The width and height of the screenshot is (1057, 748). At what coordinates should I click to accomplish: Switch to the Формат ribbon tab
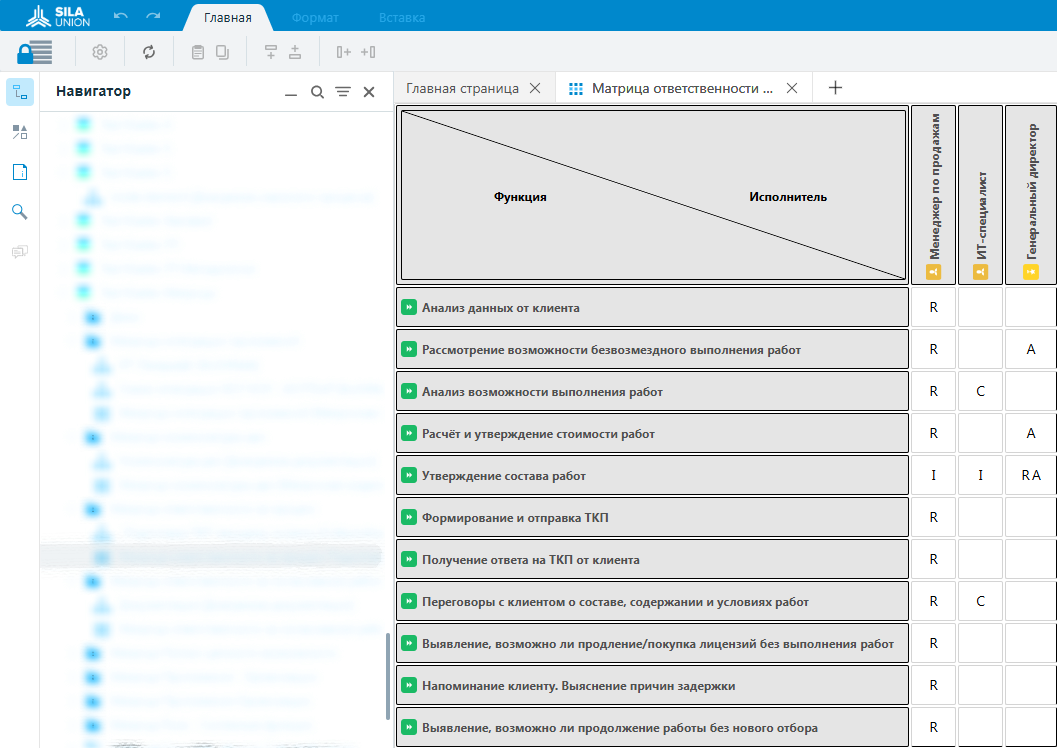pos(315,18)
